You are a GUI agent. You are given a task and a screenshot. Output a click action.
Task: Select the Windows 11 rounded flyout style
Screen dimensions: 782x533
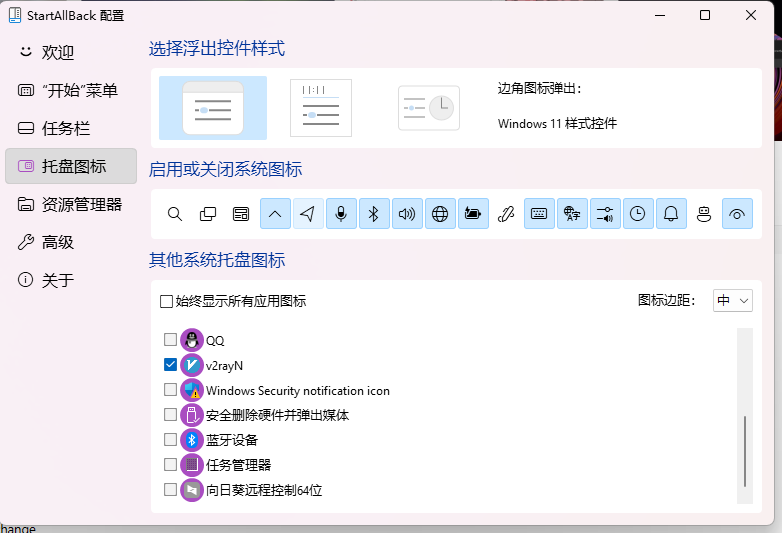point(213,108)
